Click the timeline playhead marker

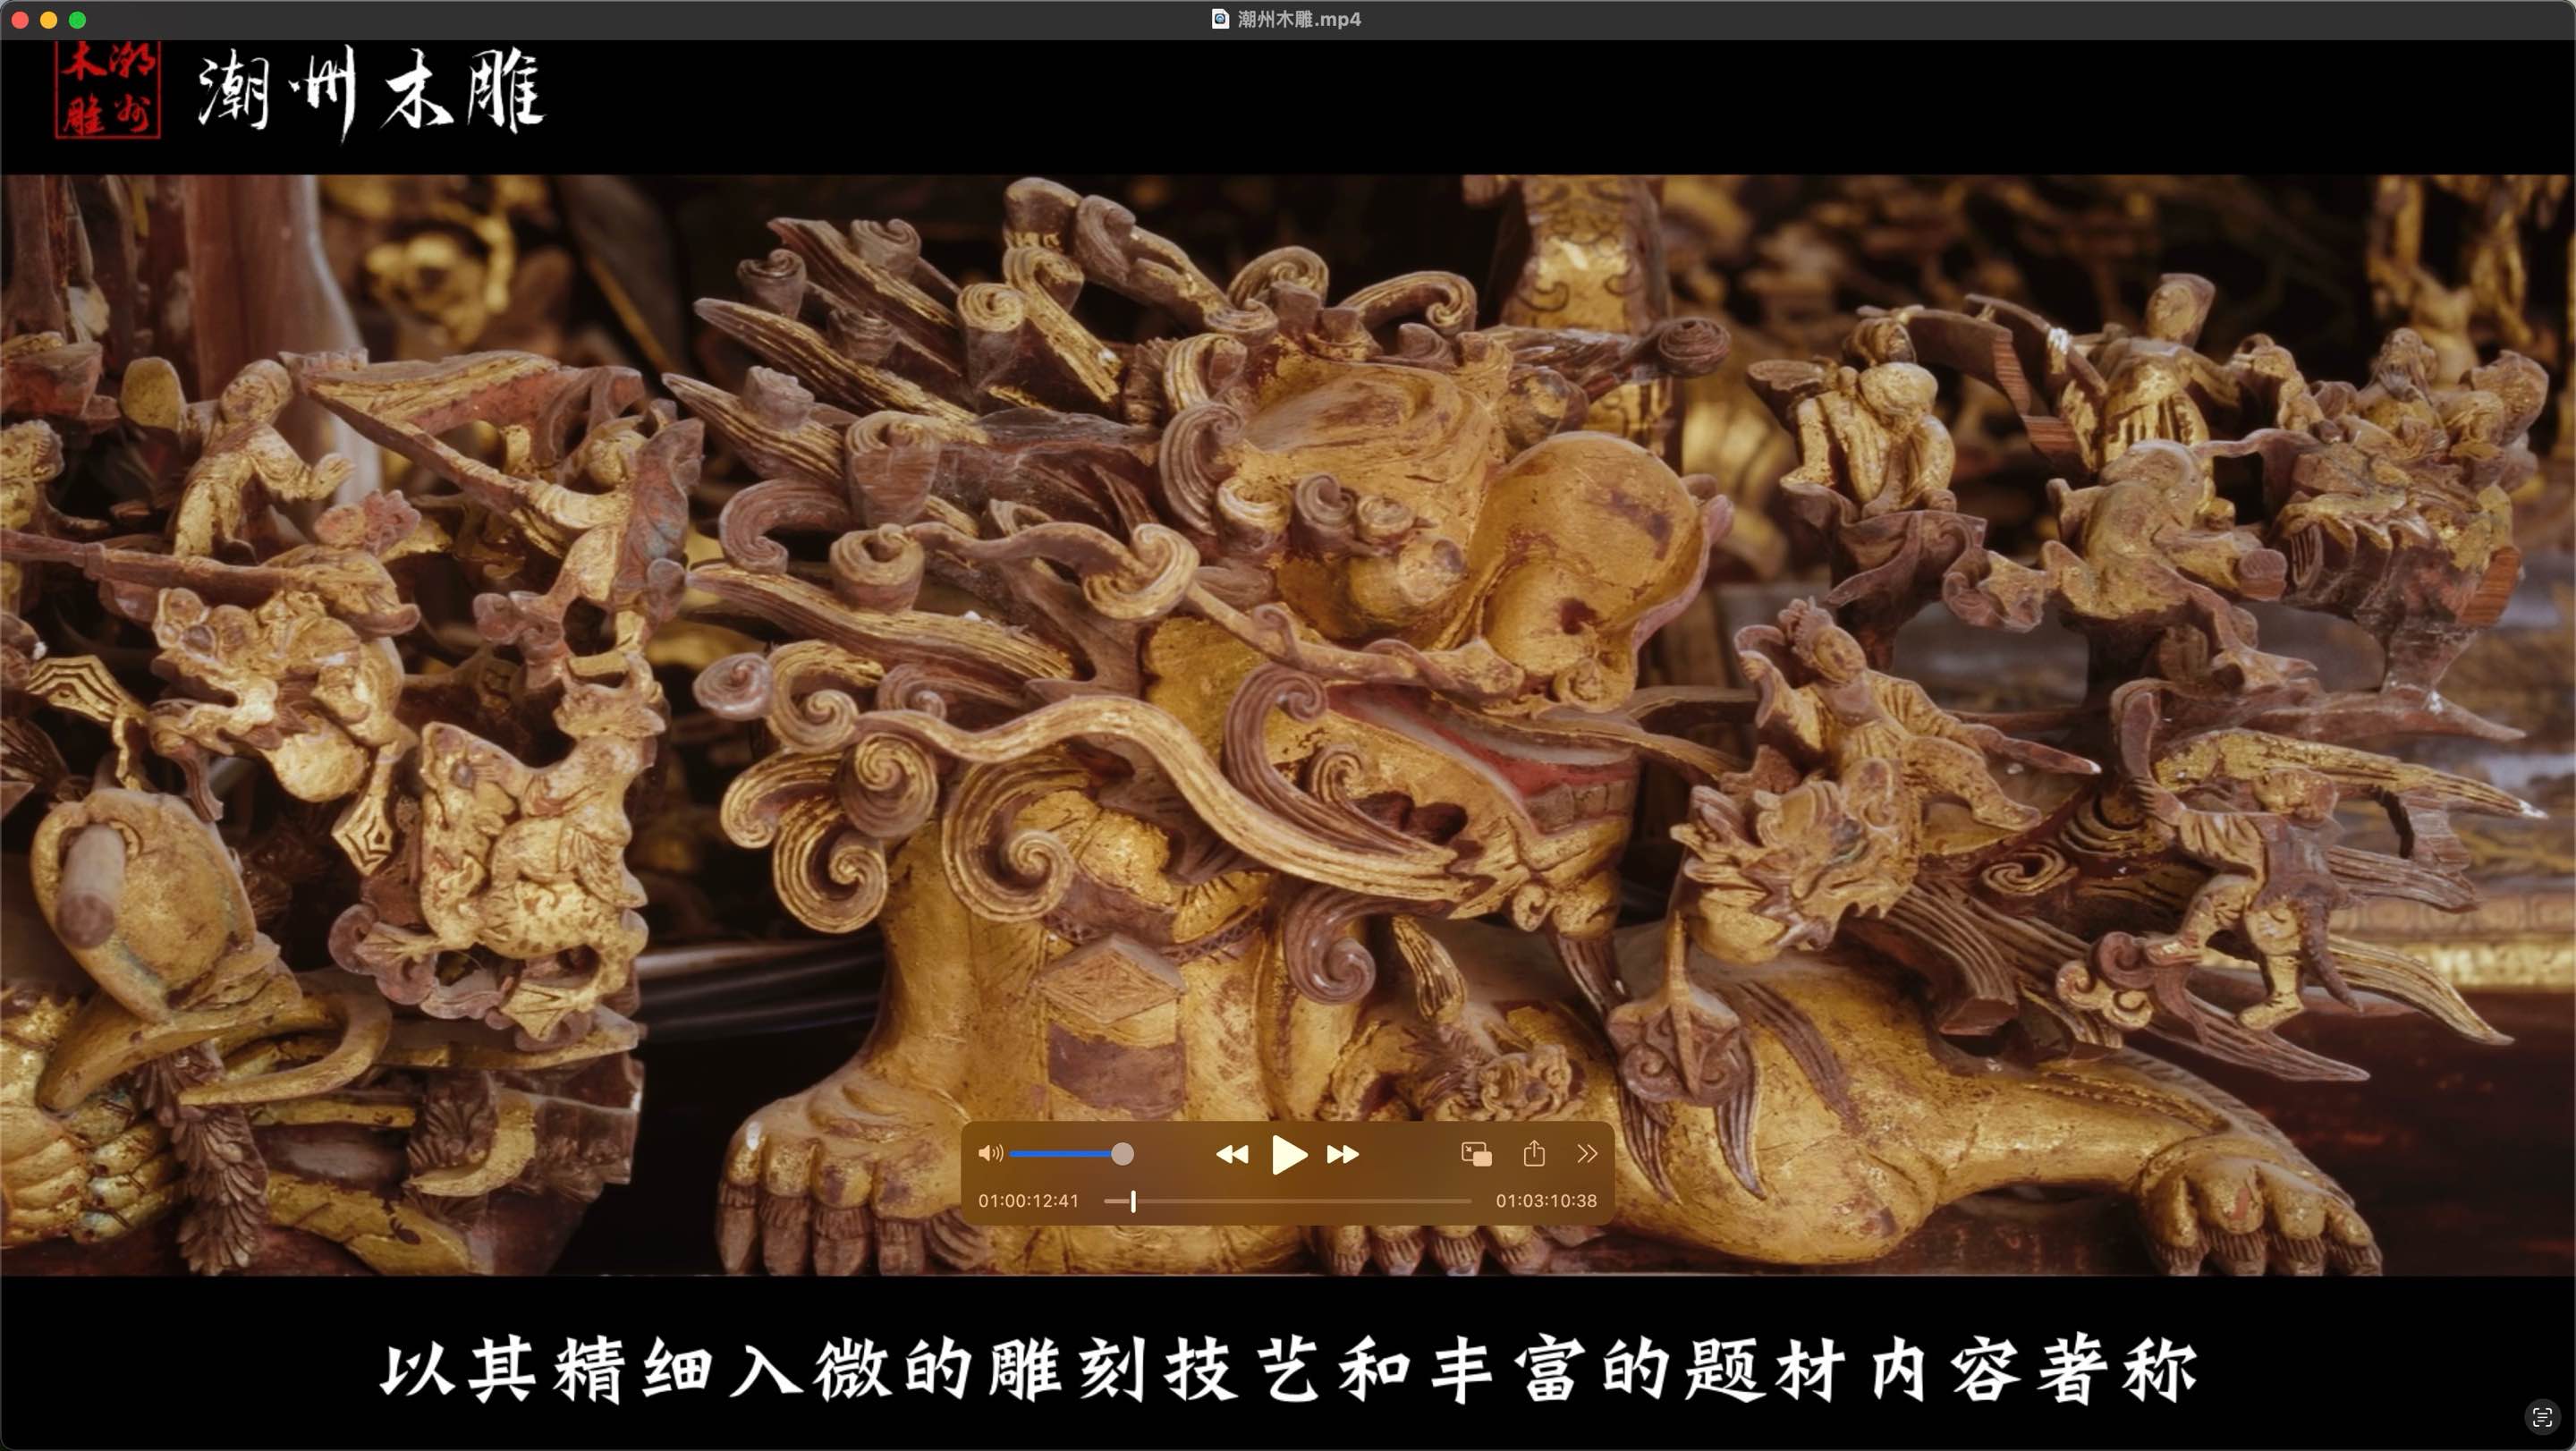coord(1133,1201)
